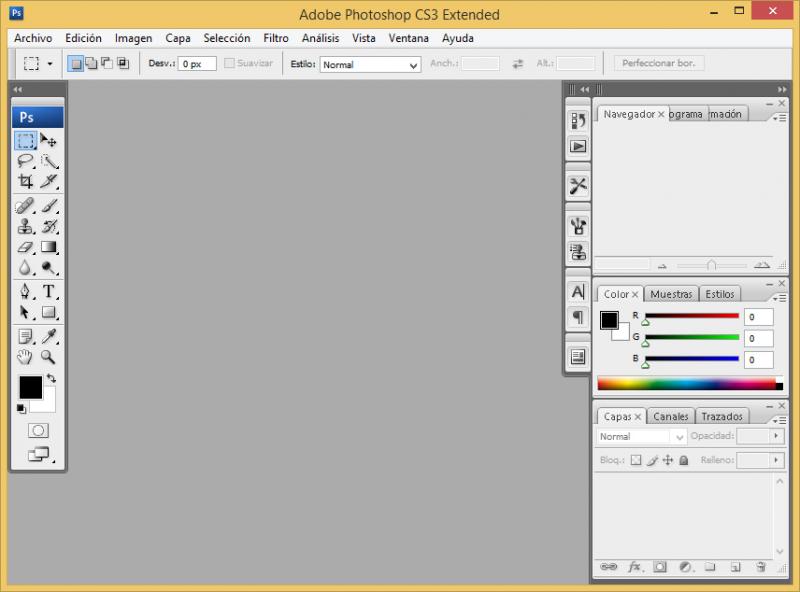This screenshot has width=800, height=592.
Task: Switch to the Canales tab
Action: click(671, 416)
